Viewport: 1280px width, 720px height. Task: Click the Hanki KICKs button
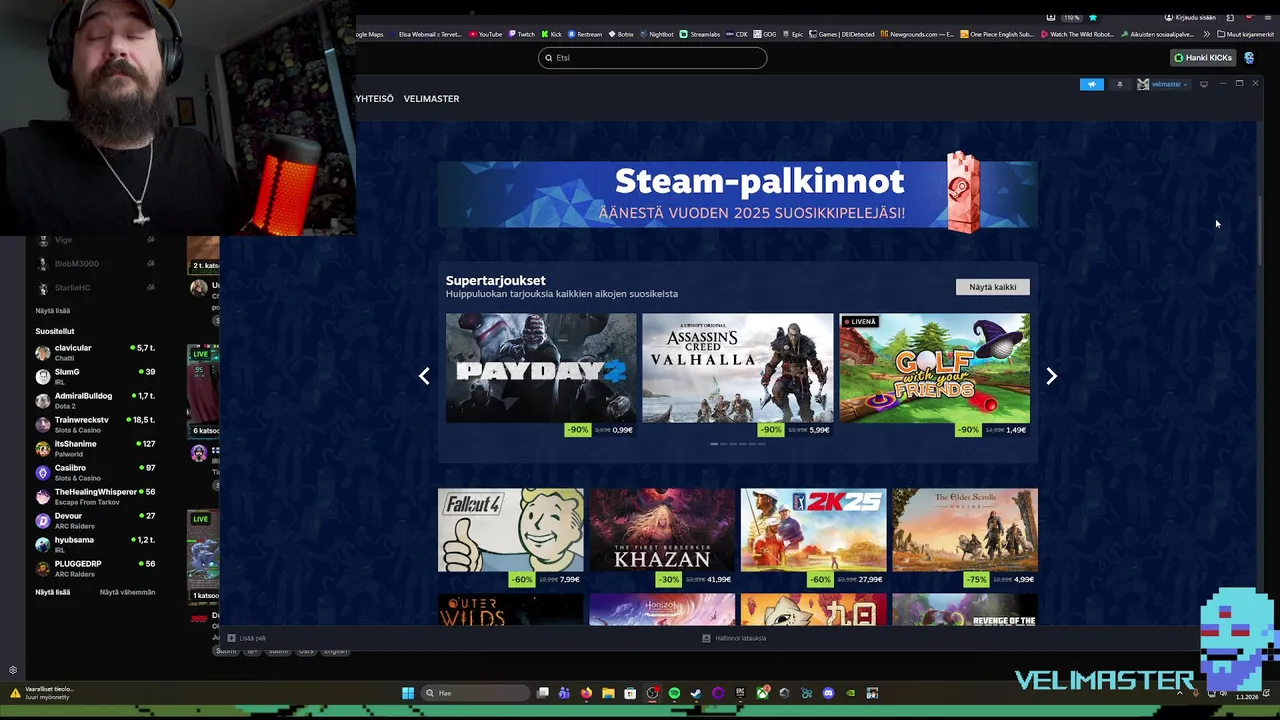(1203, 58)
